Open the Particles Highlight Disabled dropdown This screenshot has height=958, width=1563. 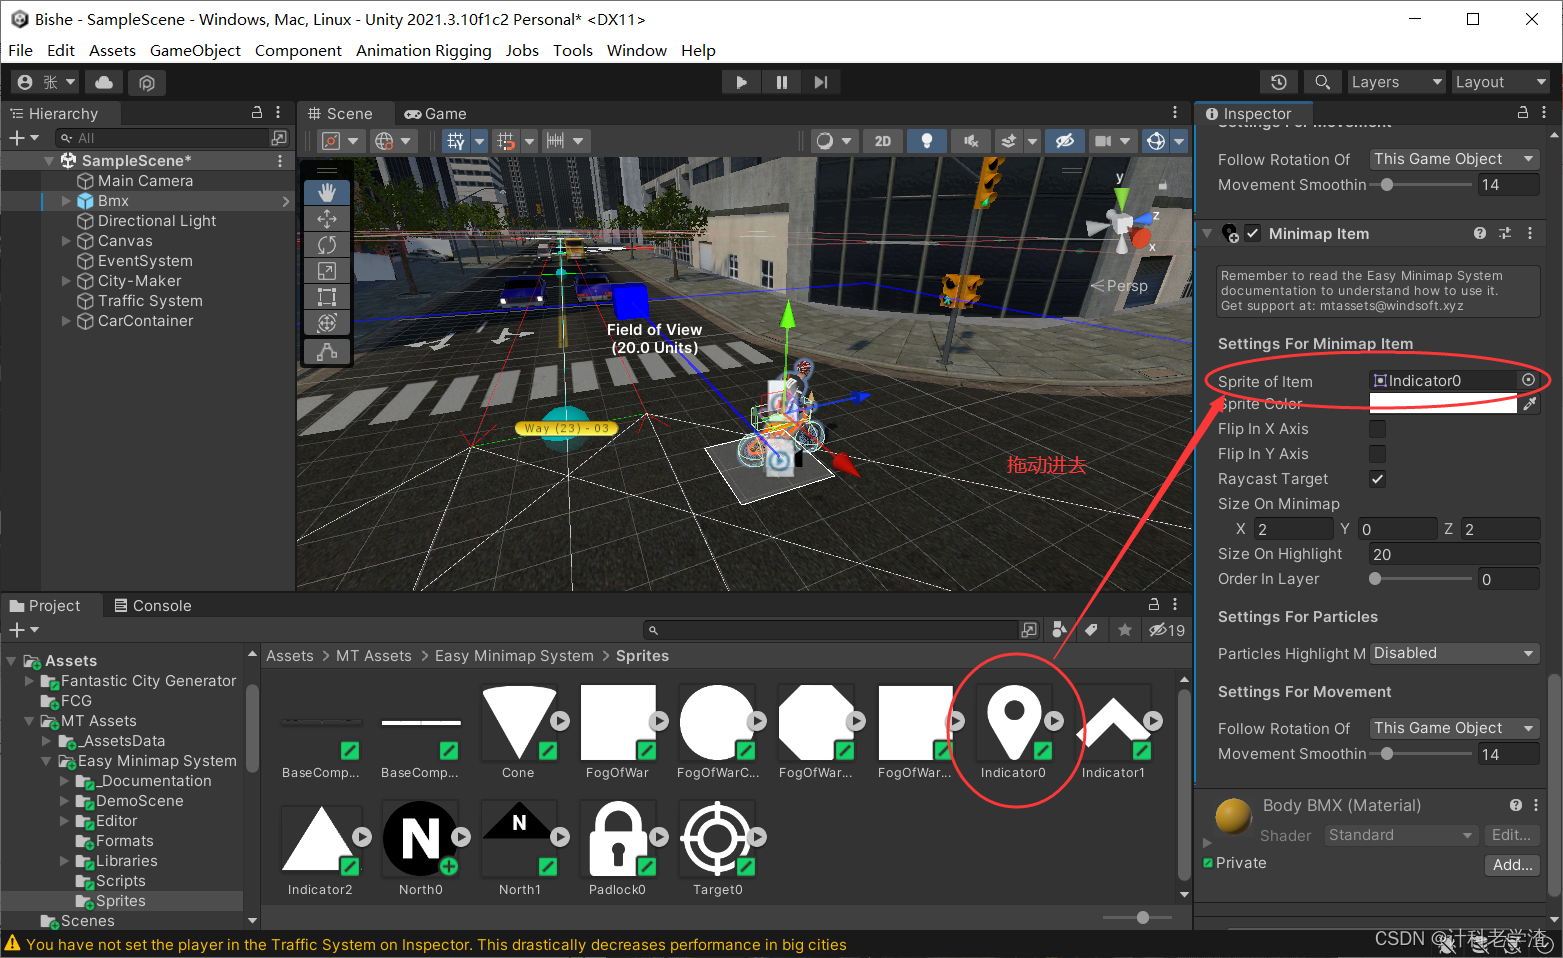1454,652
